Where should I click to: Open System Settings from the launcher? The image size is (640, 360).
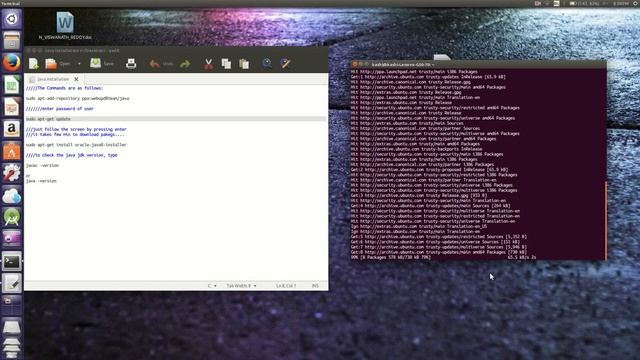[11, 173]
